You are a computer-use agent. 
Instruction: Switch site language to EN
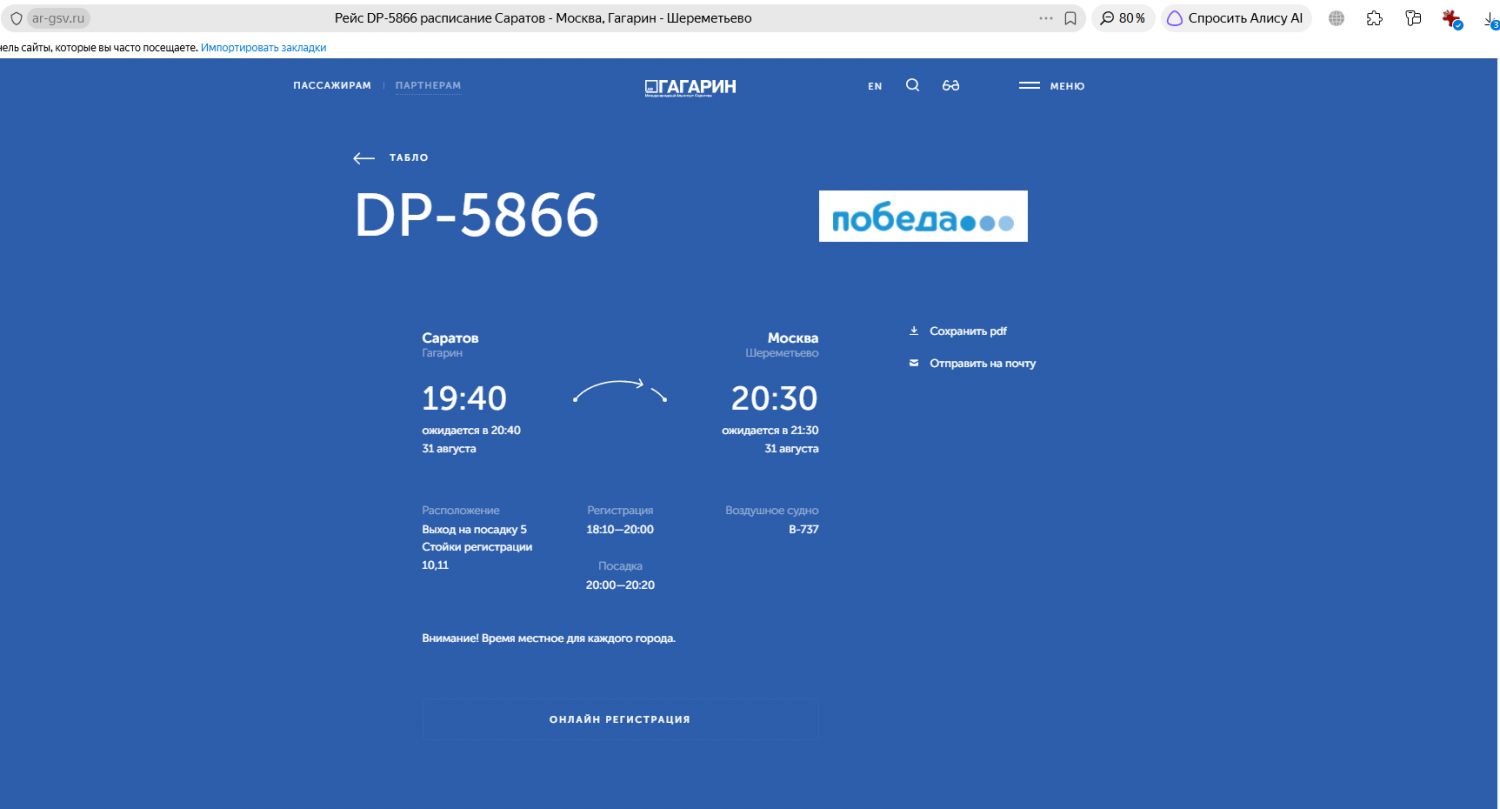click(875, 87)
